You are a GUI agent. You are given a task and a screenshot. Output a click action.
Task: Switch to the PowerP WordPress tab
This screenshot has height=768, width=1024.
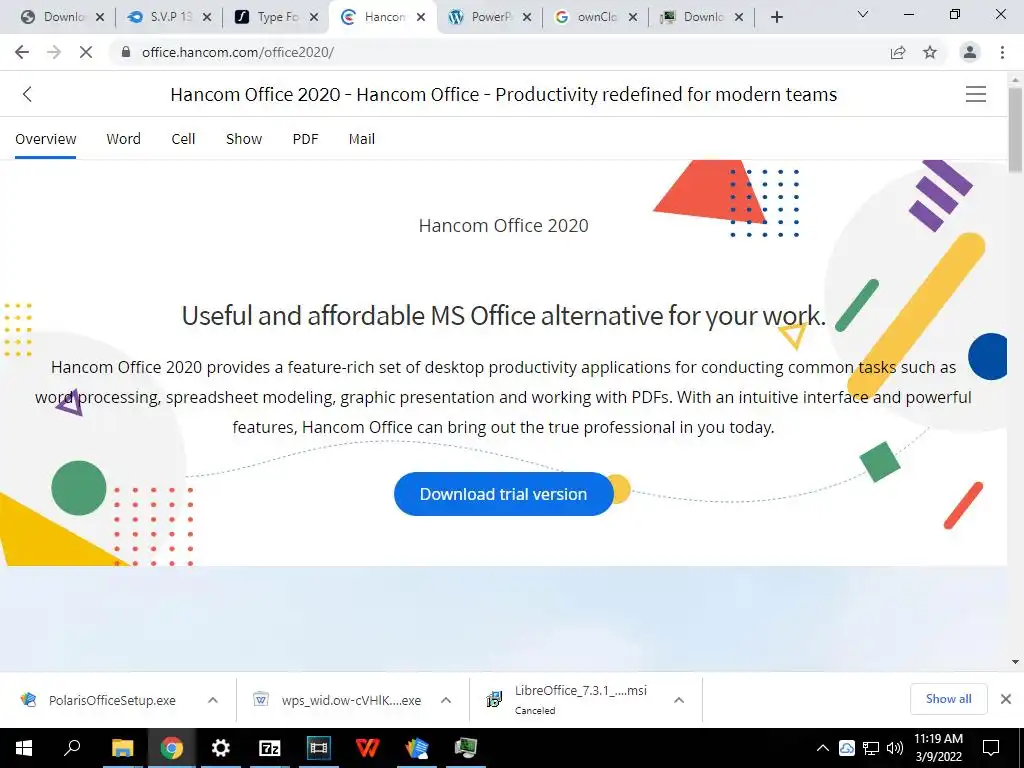pyautogui.click(x=490, y=17)
